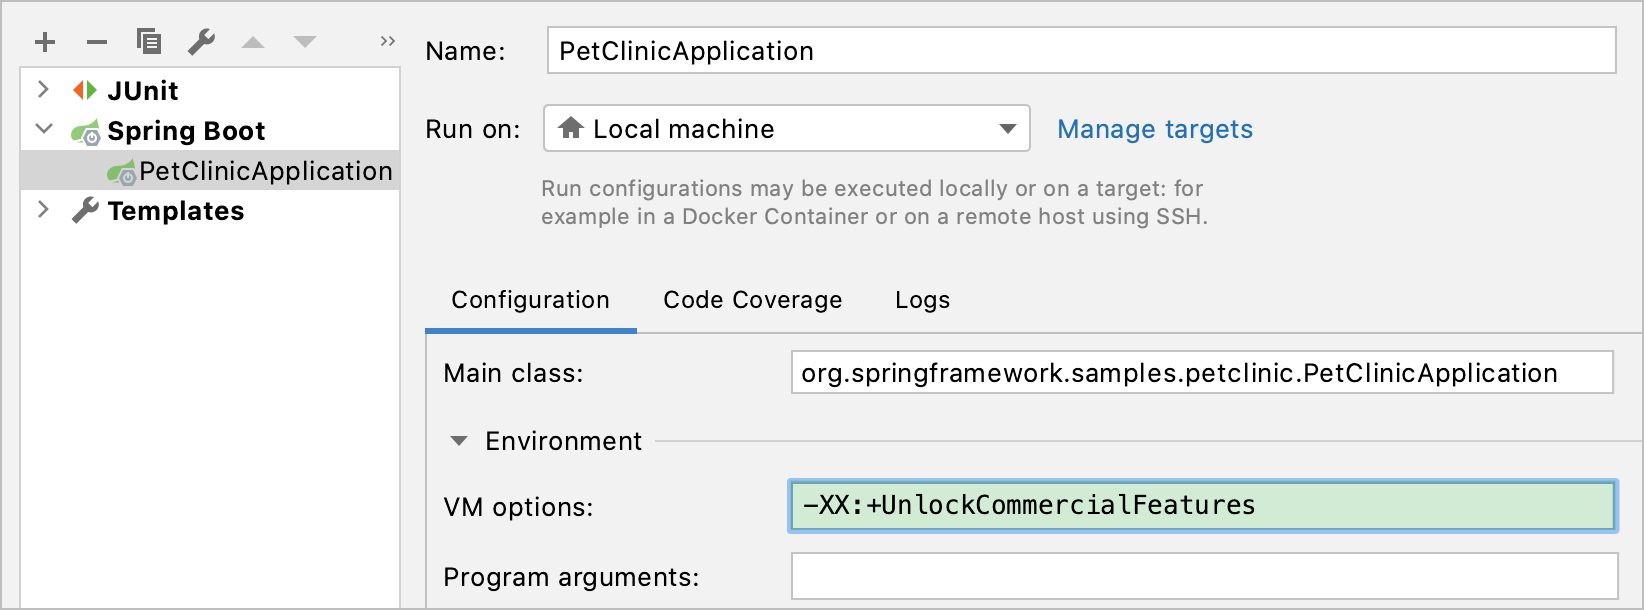Click the Program arguments field
1644x610 pixels.
[1204, 577]
